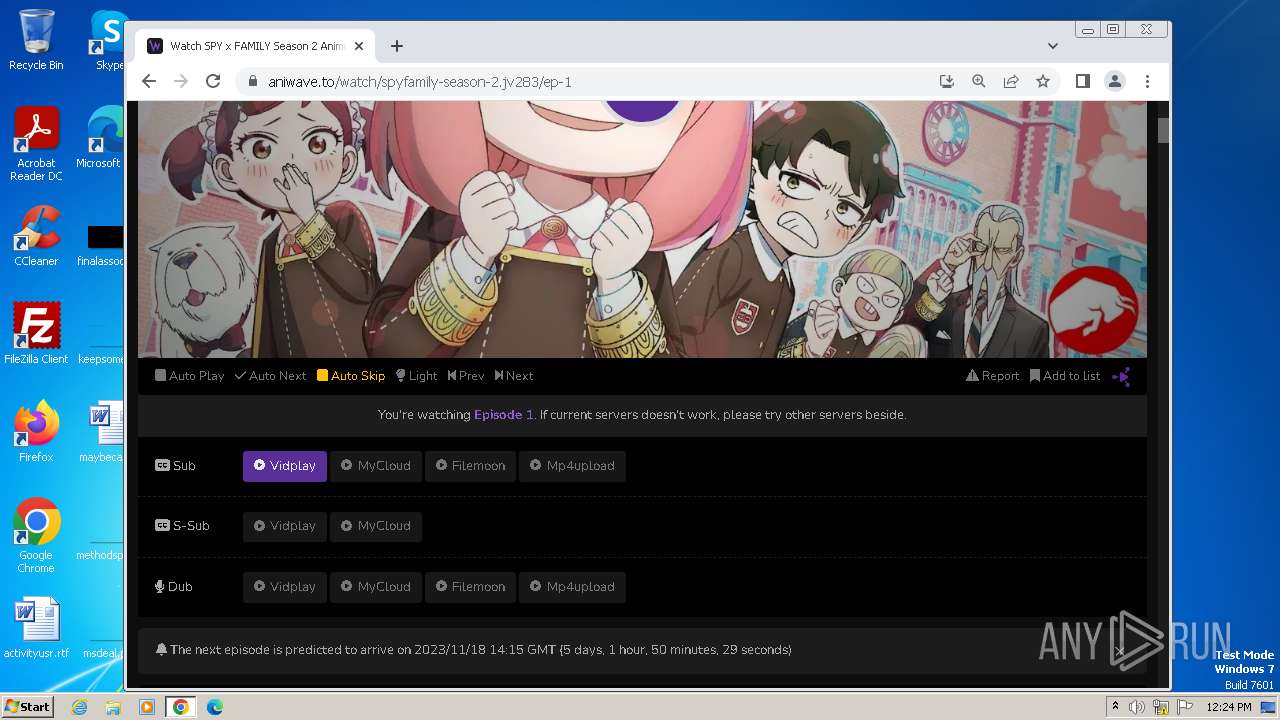
Task: Toggle the Light mode switch
Action: (x=416, y=376)
